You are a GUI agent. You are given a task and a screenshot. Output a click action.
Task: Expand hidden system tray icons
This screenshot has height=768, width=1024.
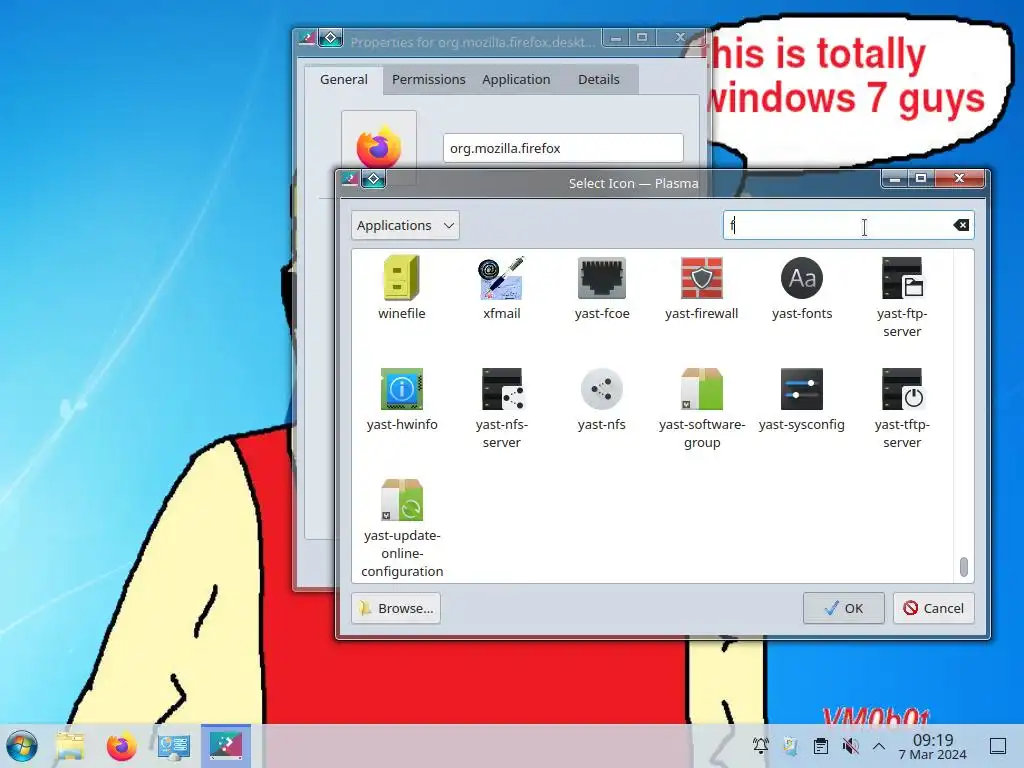pyautogui.click(x=879, y=746)
